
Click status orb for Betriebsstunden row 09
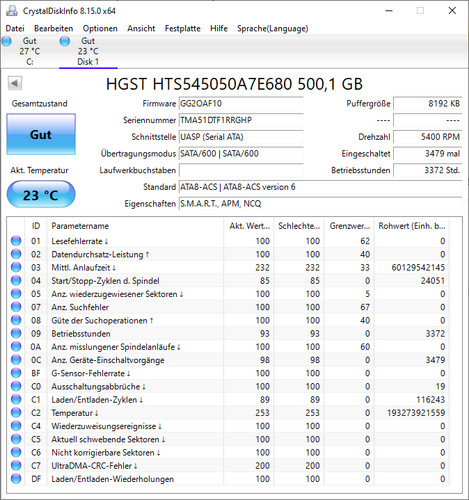click(x=16, y=333)
